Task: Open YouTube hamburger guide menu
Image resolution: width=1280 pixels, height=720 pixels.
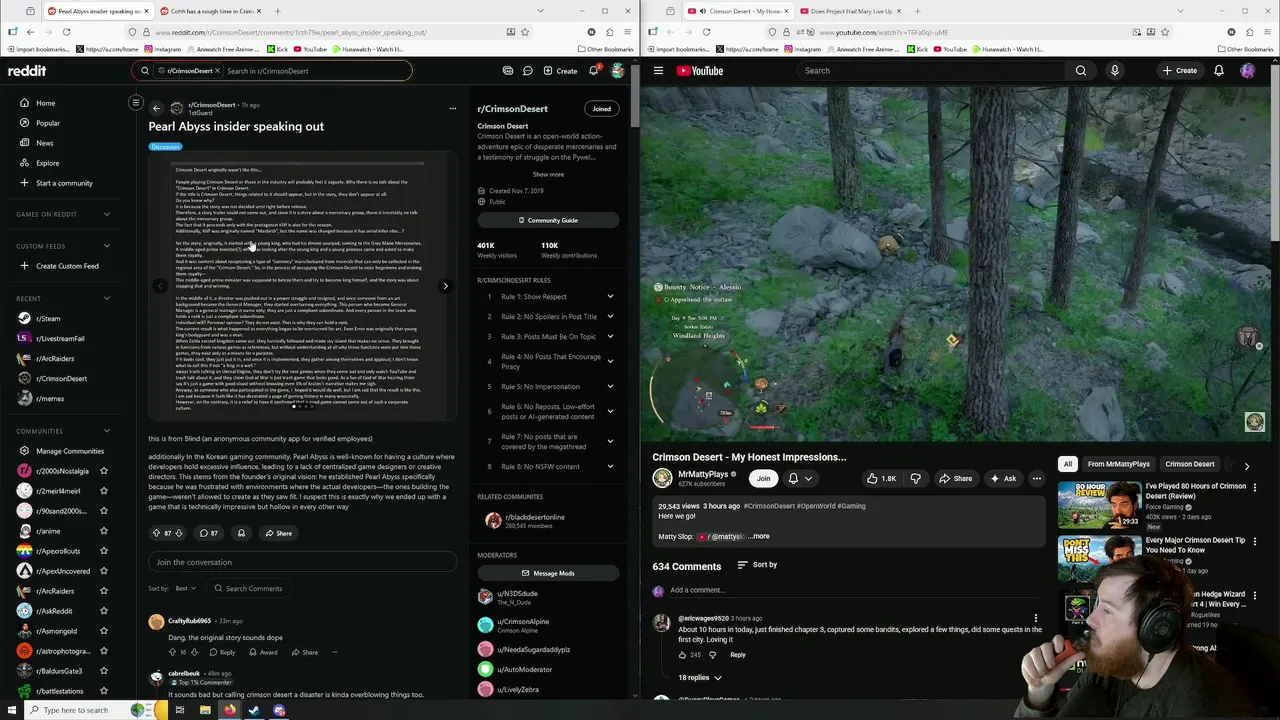Action: point(658,71)
